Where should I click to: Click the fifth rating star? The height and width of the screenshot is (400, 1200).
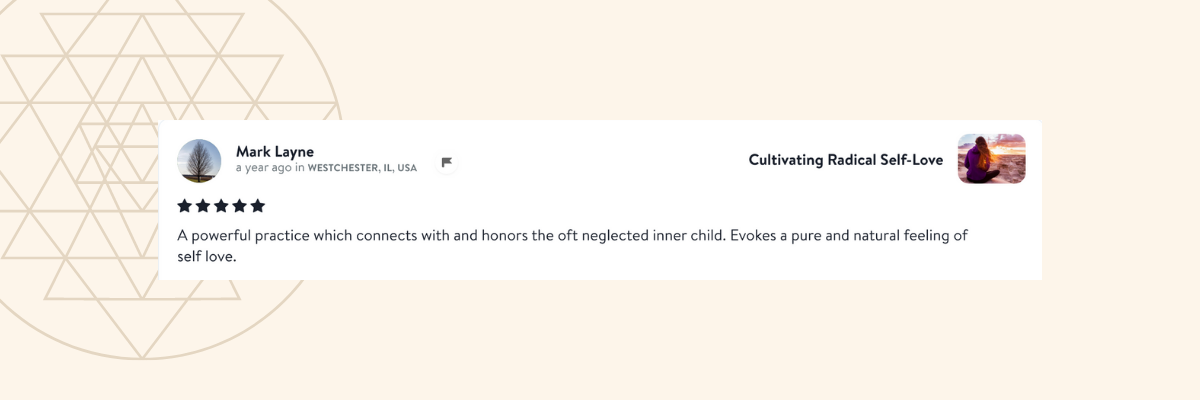257,206
